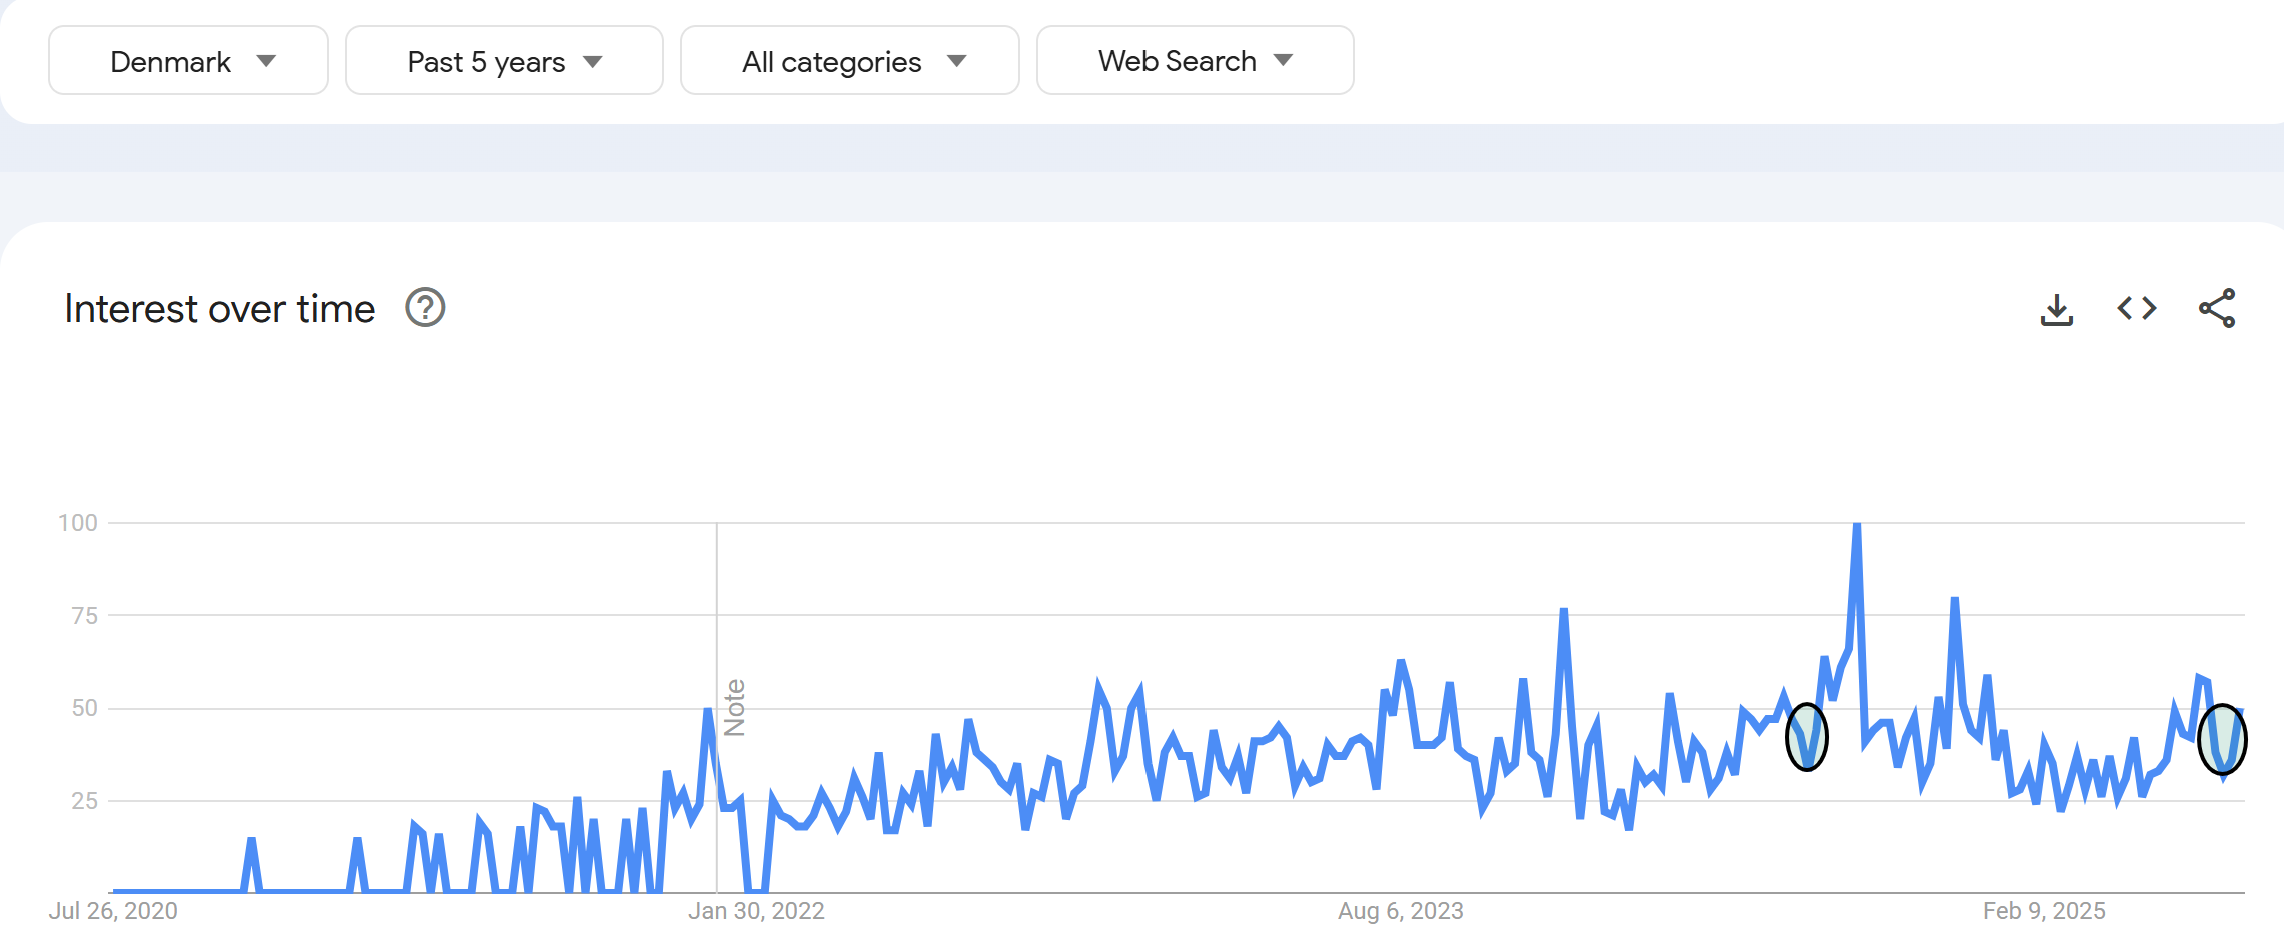Open the embed code icon

(2137, 308)
